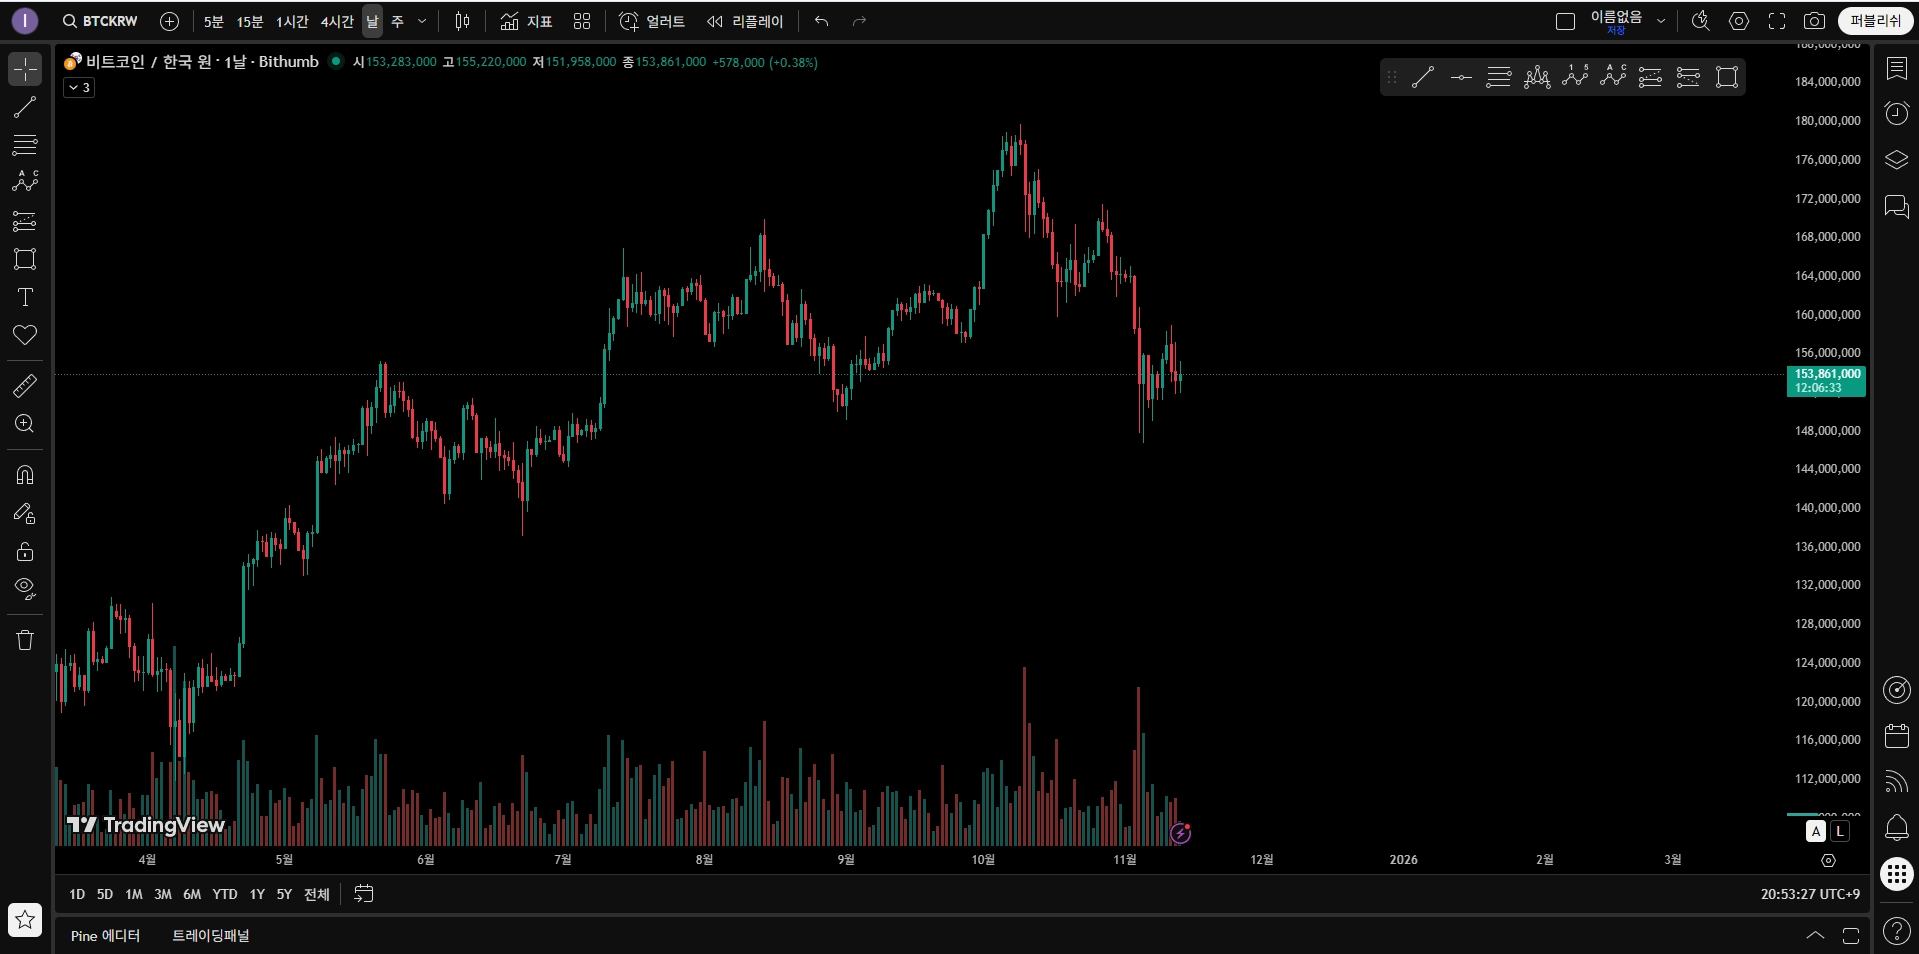
Task: Open the heart icons tool
Action: (25, 335)
